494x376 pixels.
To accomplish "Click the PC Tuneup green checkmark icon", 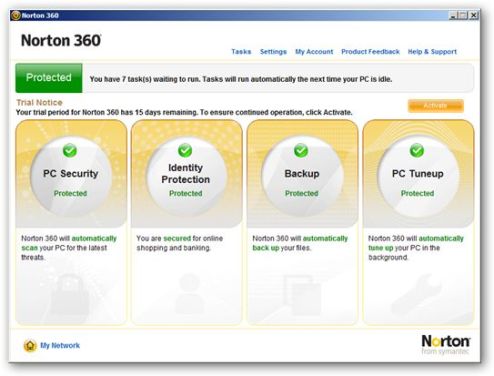I will pos(417,151).
